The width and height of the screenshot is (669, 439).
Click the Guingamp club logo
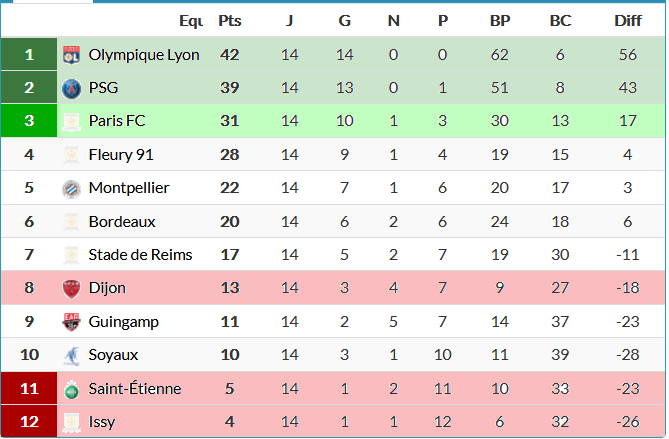(x=71, y=322)
